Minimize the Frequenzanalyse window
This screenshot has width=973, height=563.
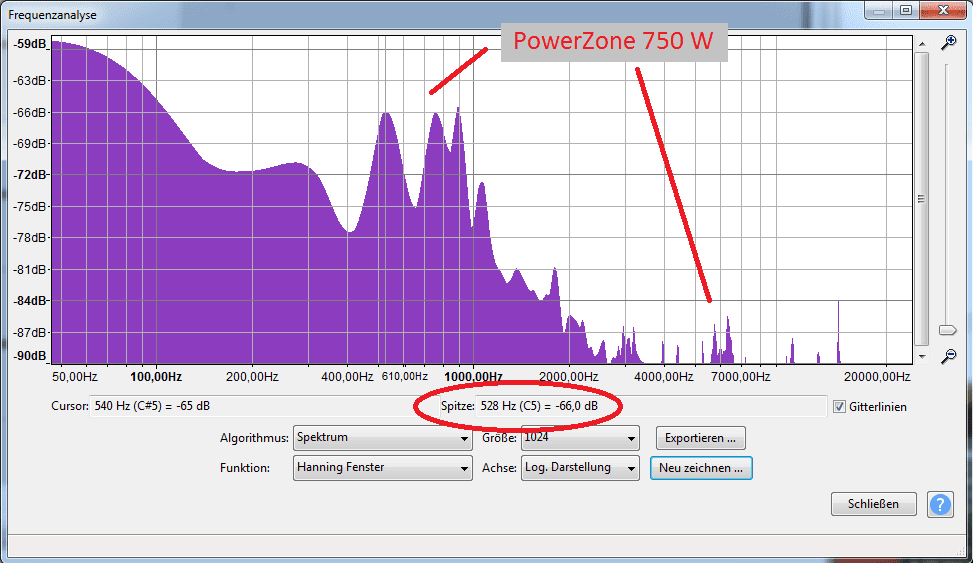878,11
